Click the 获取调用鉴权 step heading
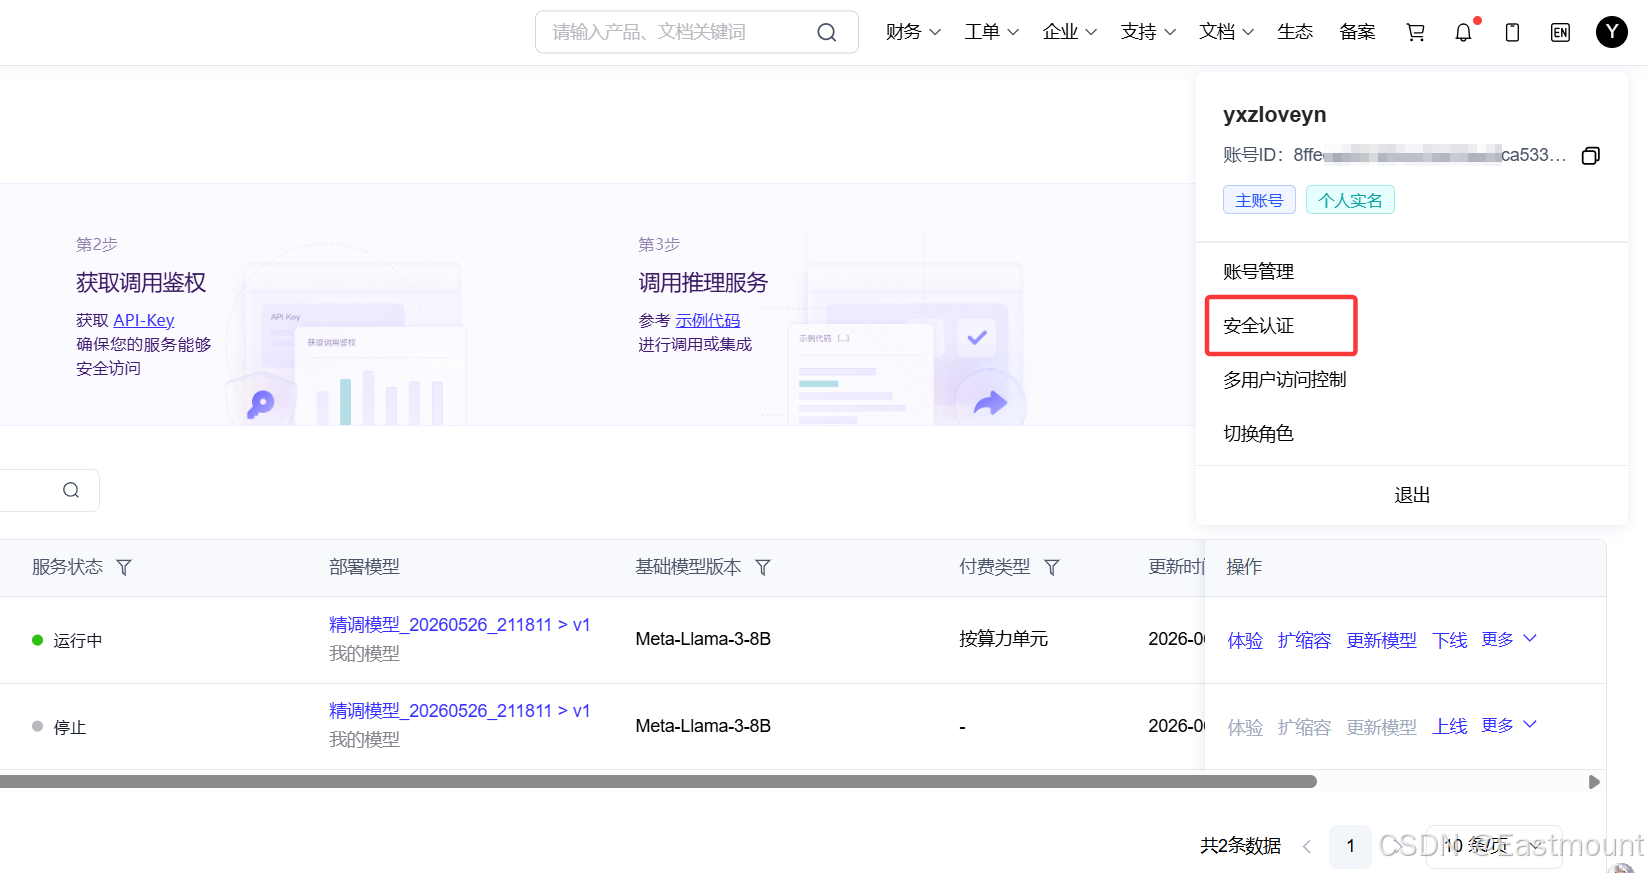 (141, 283)
